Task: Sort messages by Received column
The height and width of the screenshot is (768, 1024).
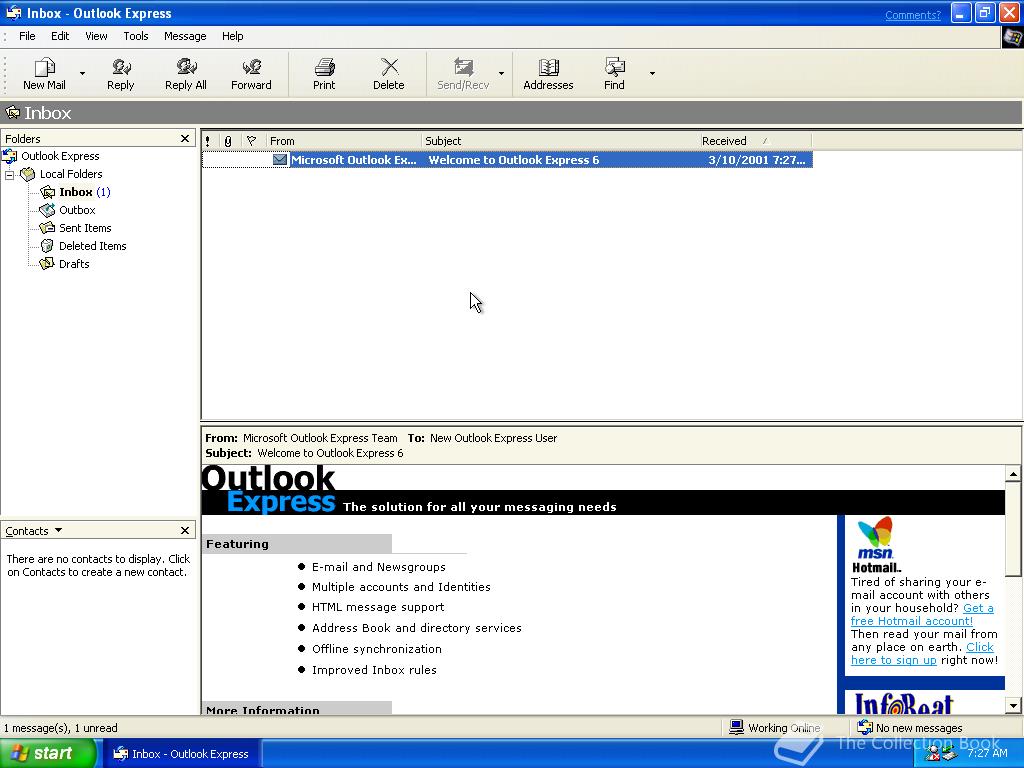Action: coord(755,140)
